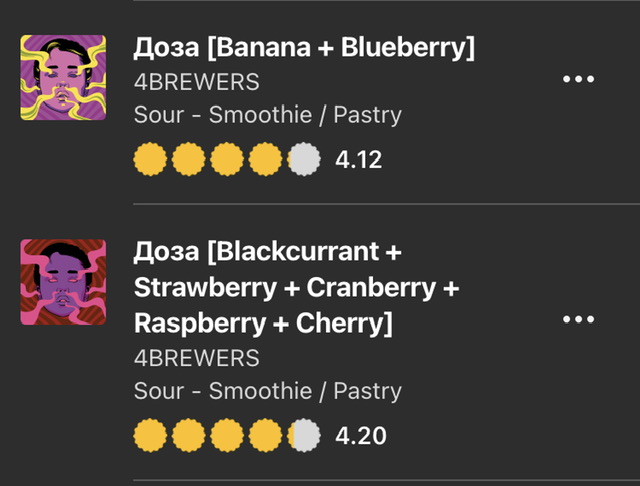Screen dimensions: 640x486
Task: Open the Blackcurrant beer label artwork
Action: 63,282
